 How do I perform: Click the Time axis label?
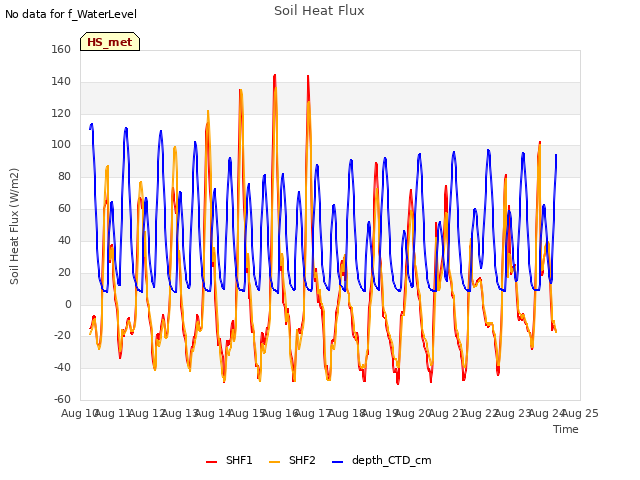[x=566, y=429]
